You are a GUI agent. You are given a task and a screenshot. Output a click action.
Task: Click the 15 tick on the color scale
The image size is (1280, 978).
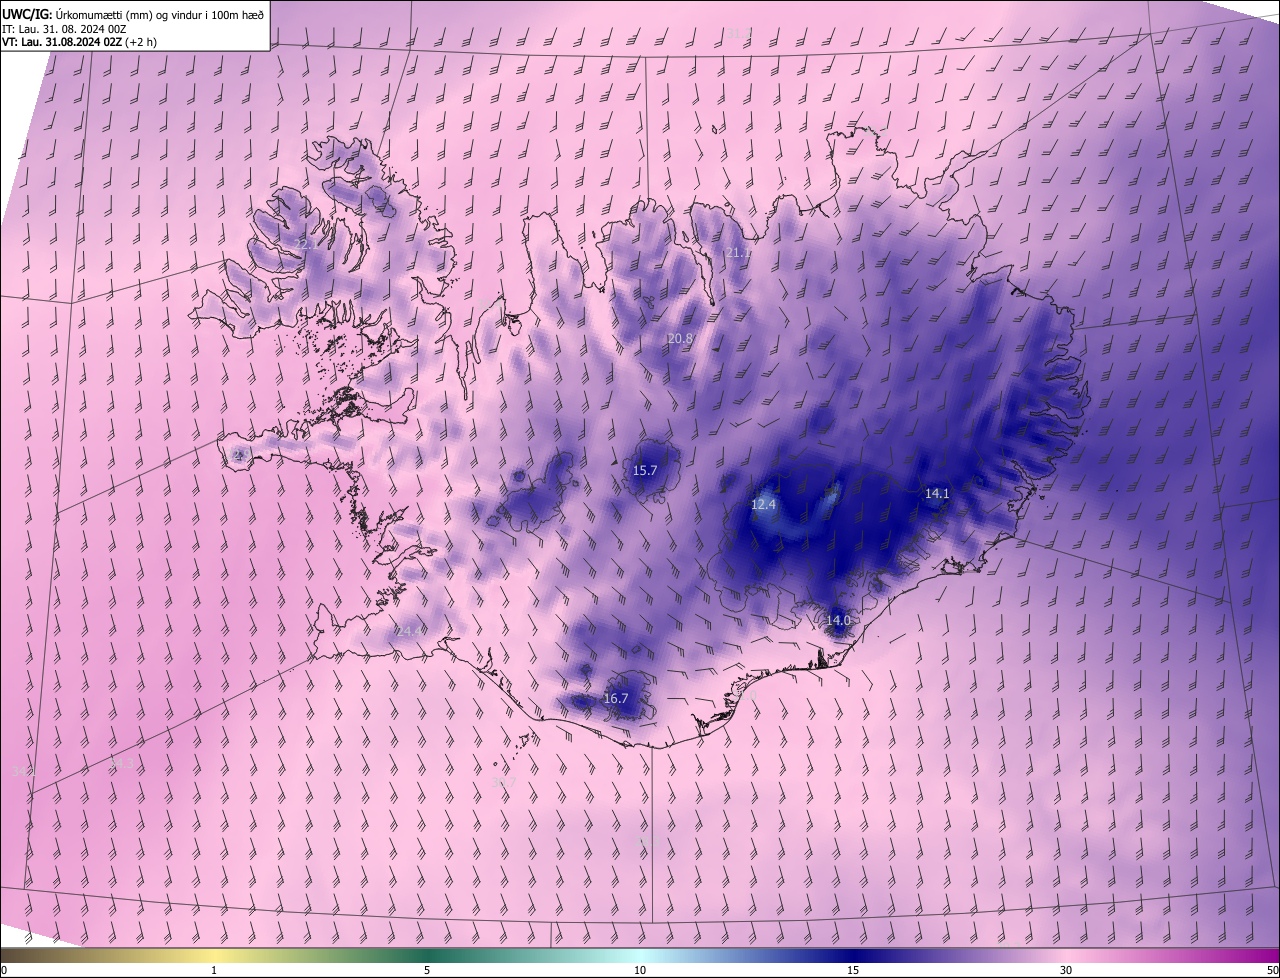coord(853,970)
